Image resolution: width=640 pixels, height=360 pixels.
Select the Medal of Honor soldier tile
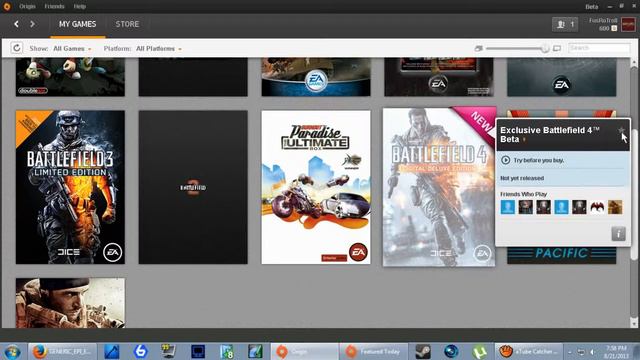[x=70, y=303]
